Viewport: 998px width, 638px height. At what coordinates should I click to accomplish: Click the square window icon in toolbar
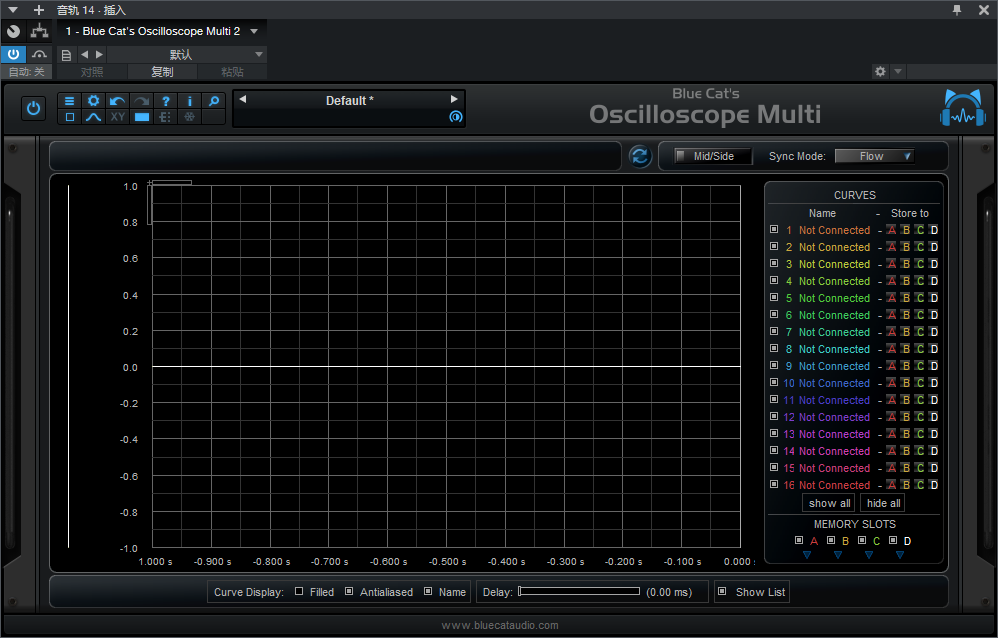click(x=69, y=117)
